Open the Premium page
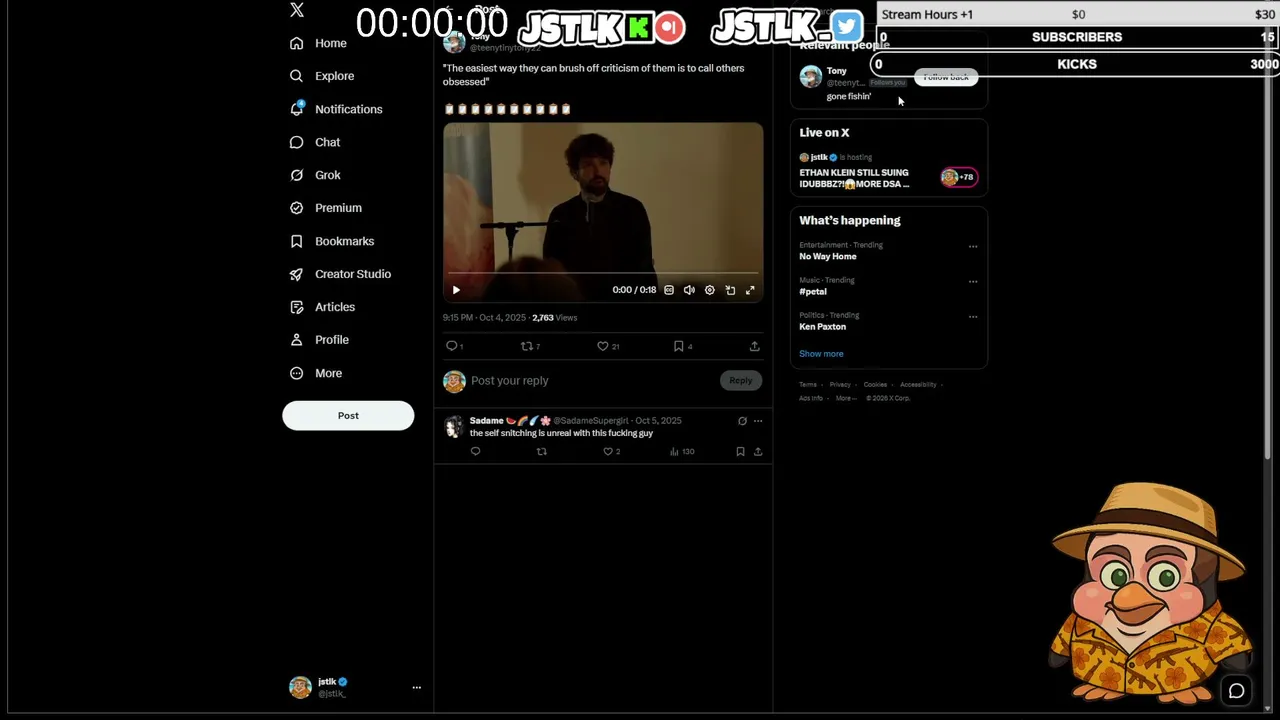 326,208
